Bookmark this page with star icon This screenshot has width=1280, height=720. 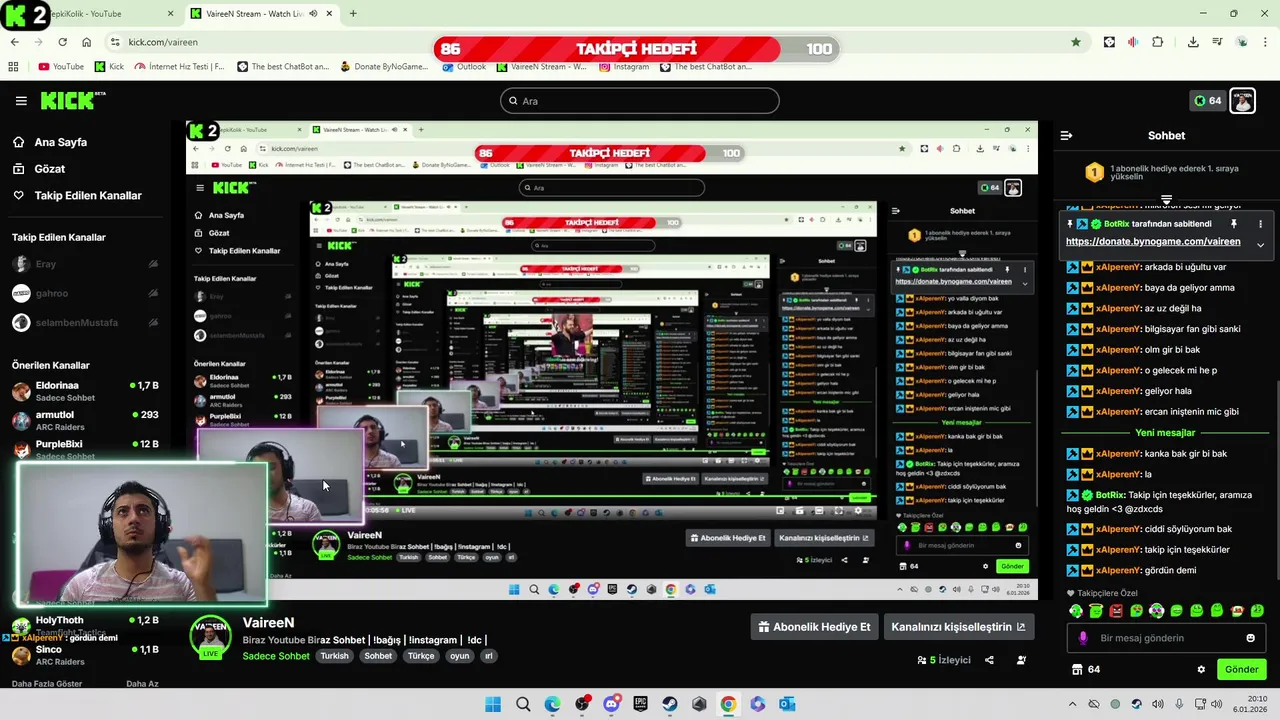coord(1076,42)
